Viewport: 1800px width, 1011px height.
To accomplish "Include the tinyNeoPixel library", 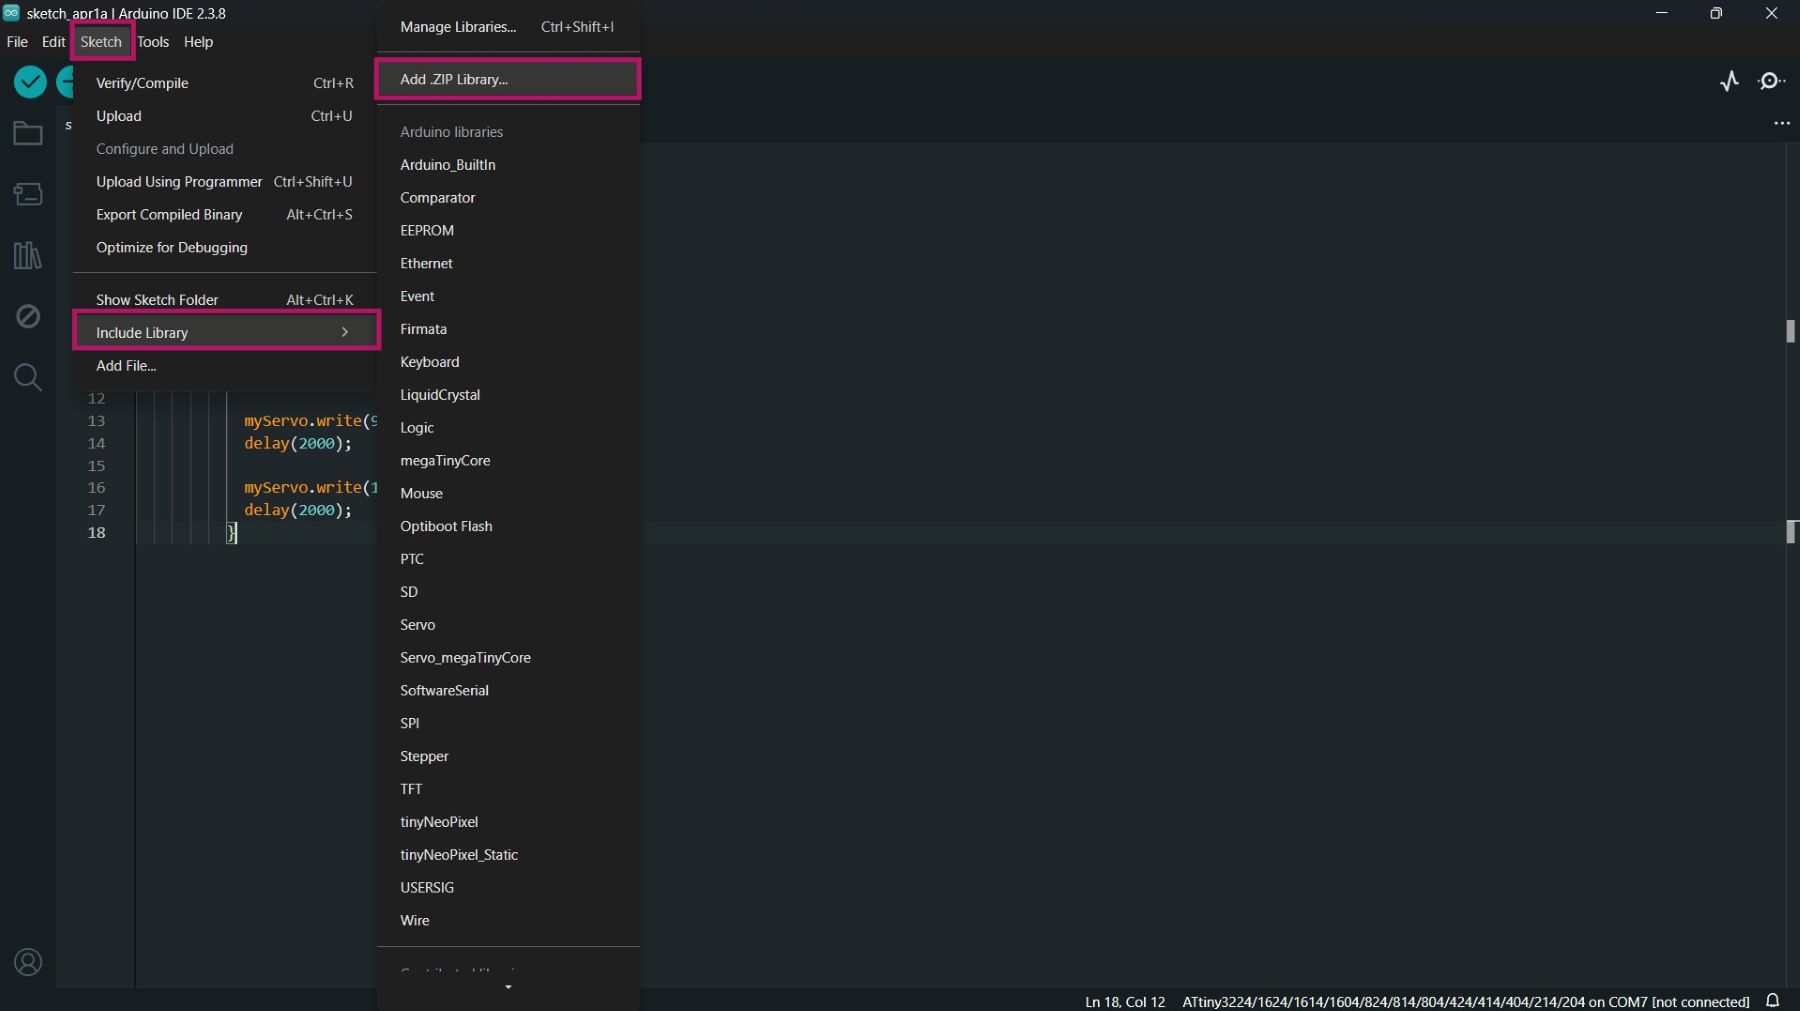I will coord(508,822).
